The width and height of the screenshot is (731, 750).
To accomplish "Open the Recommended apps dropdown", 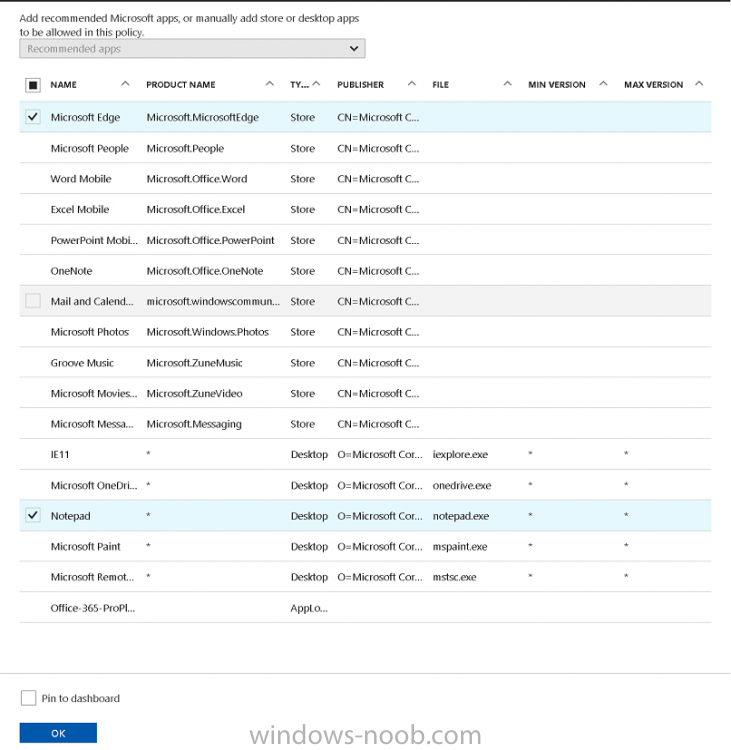I will (192, 49).
